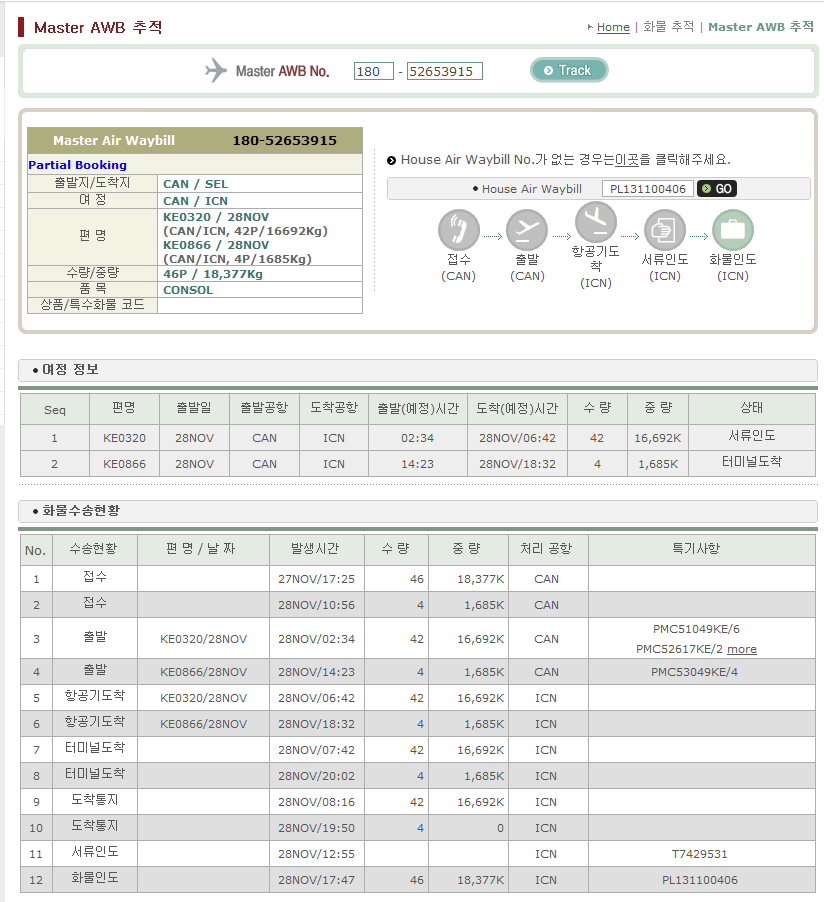Image resolution: width=824 pixels, height=902 pixels.
Task: Click 'PL131100406' in the 화물인도 row
Action: coord(700,880)
